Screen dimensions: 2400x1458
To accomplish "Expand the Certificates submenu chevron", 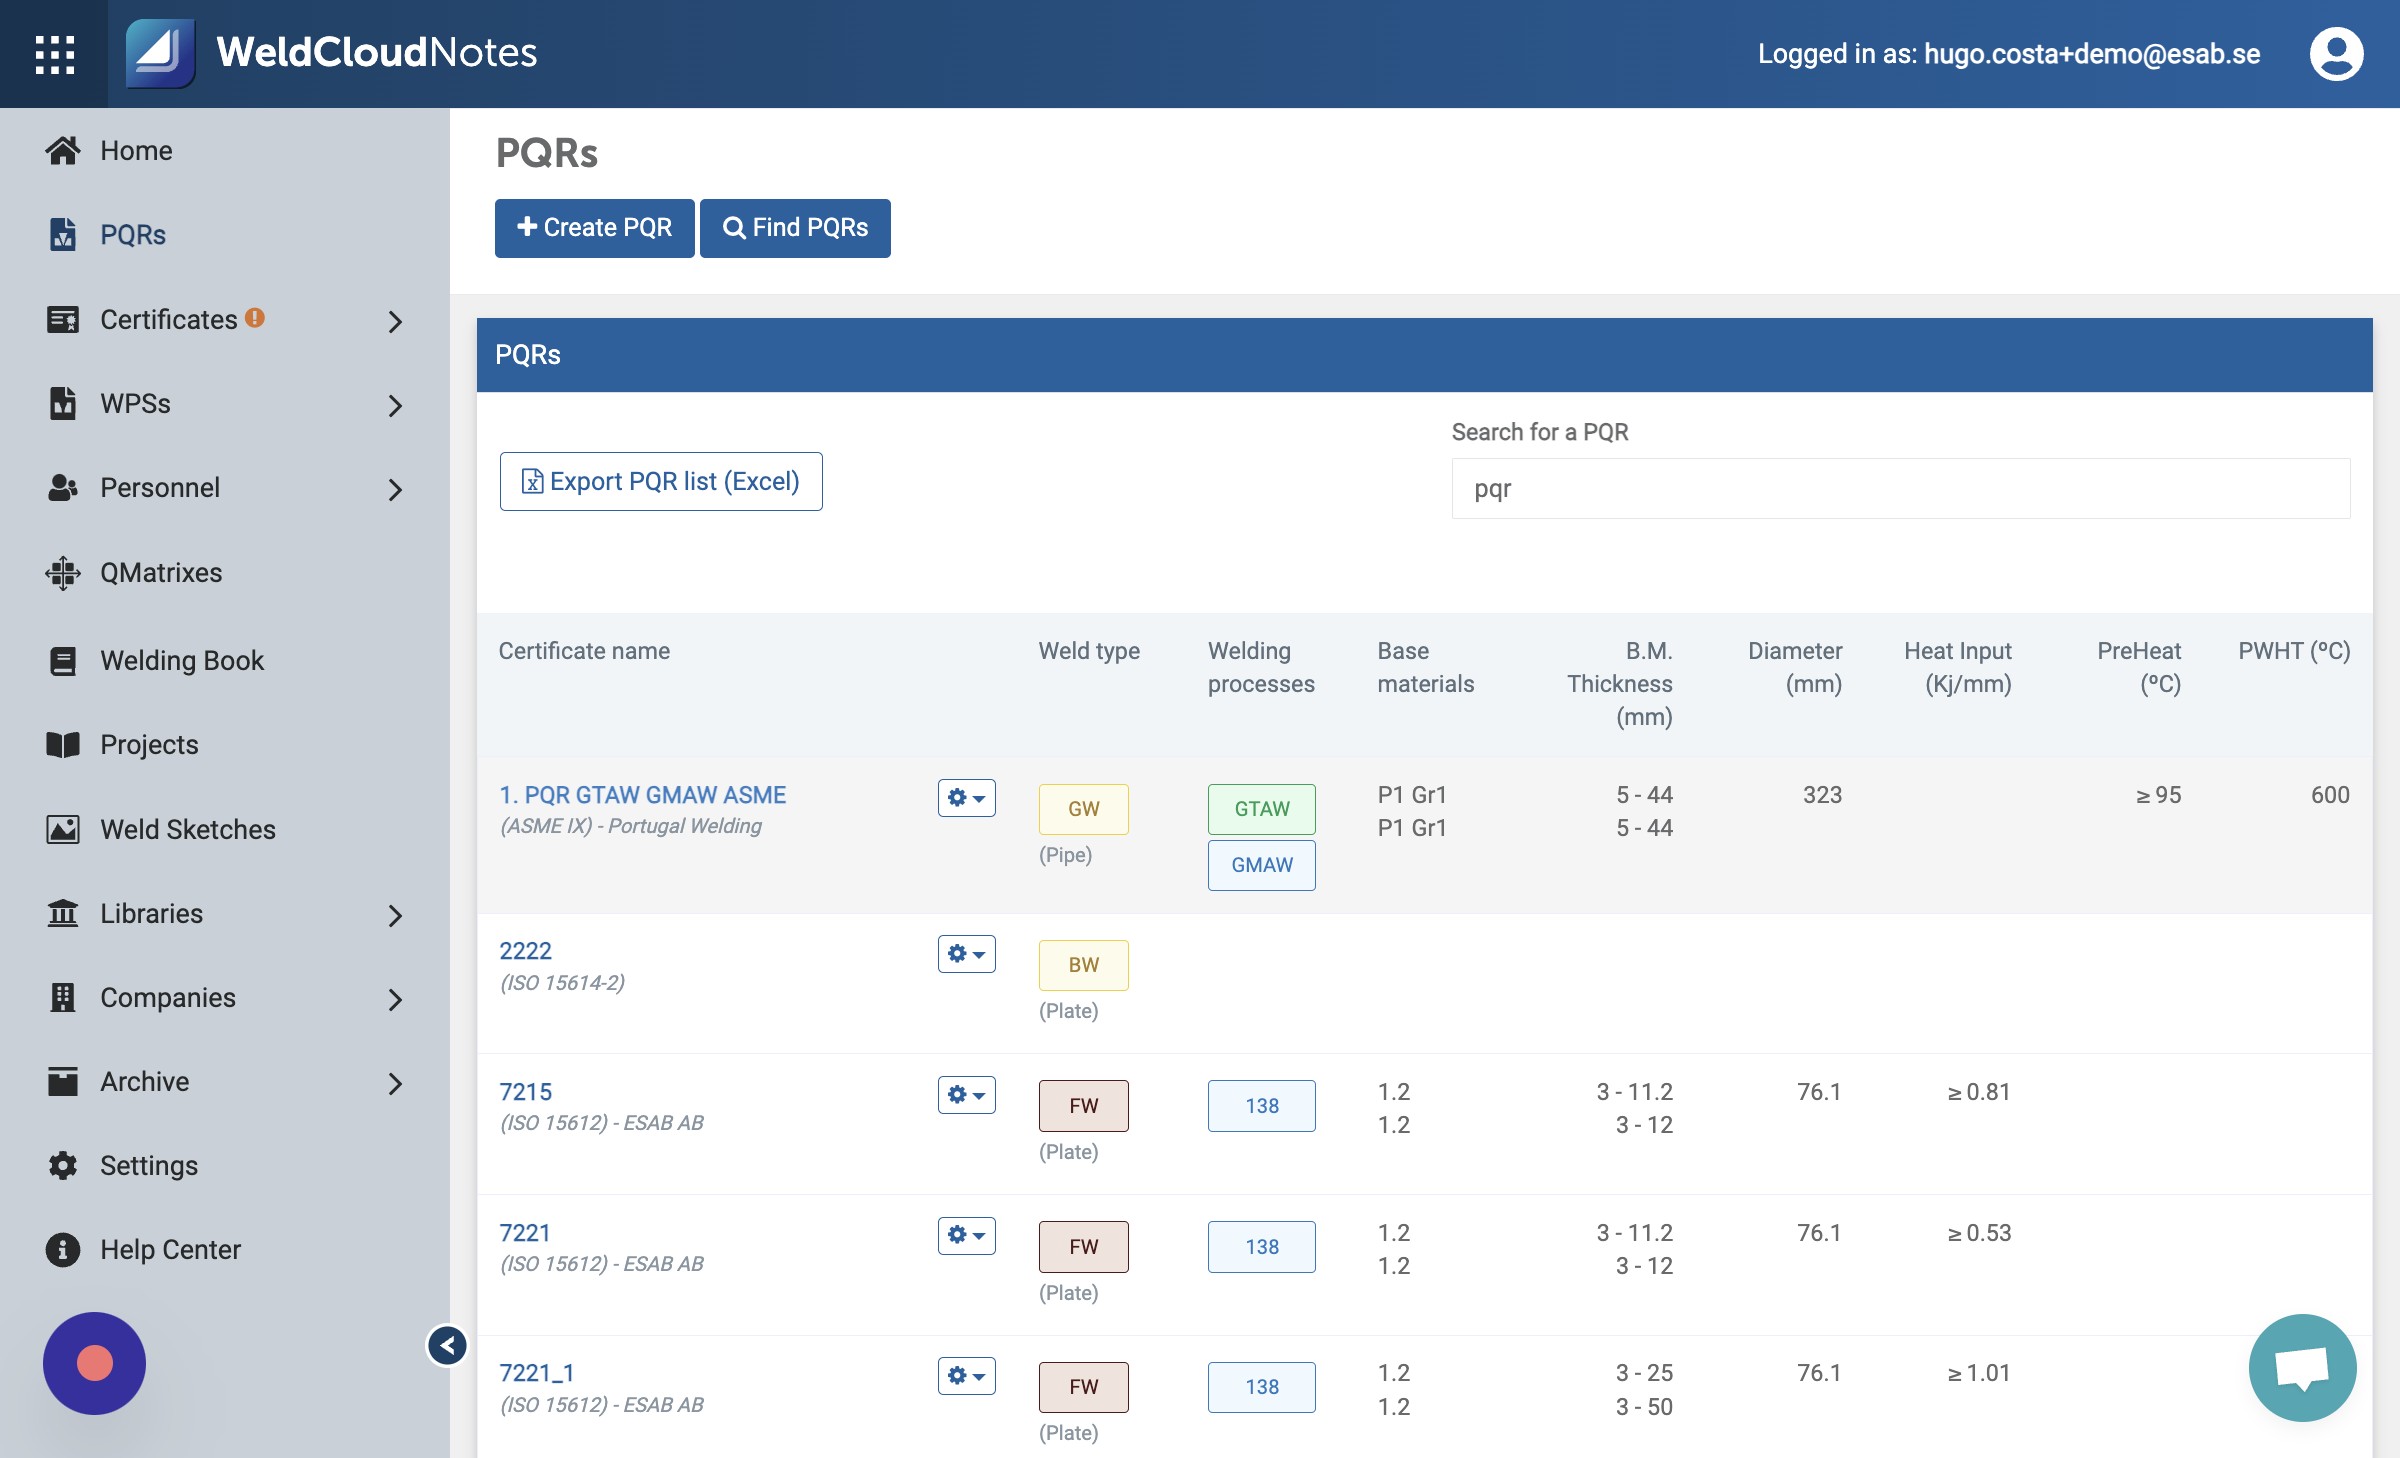I will tap(395, 321).
